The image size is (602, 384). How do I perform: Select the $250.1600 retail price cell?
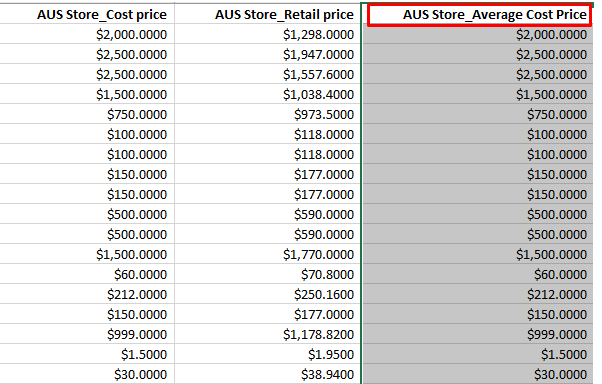[x=268, y=294]
